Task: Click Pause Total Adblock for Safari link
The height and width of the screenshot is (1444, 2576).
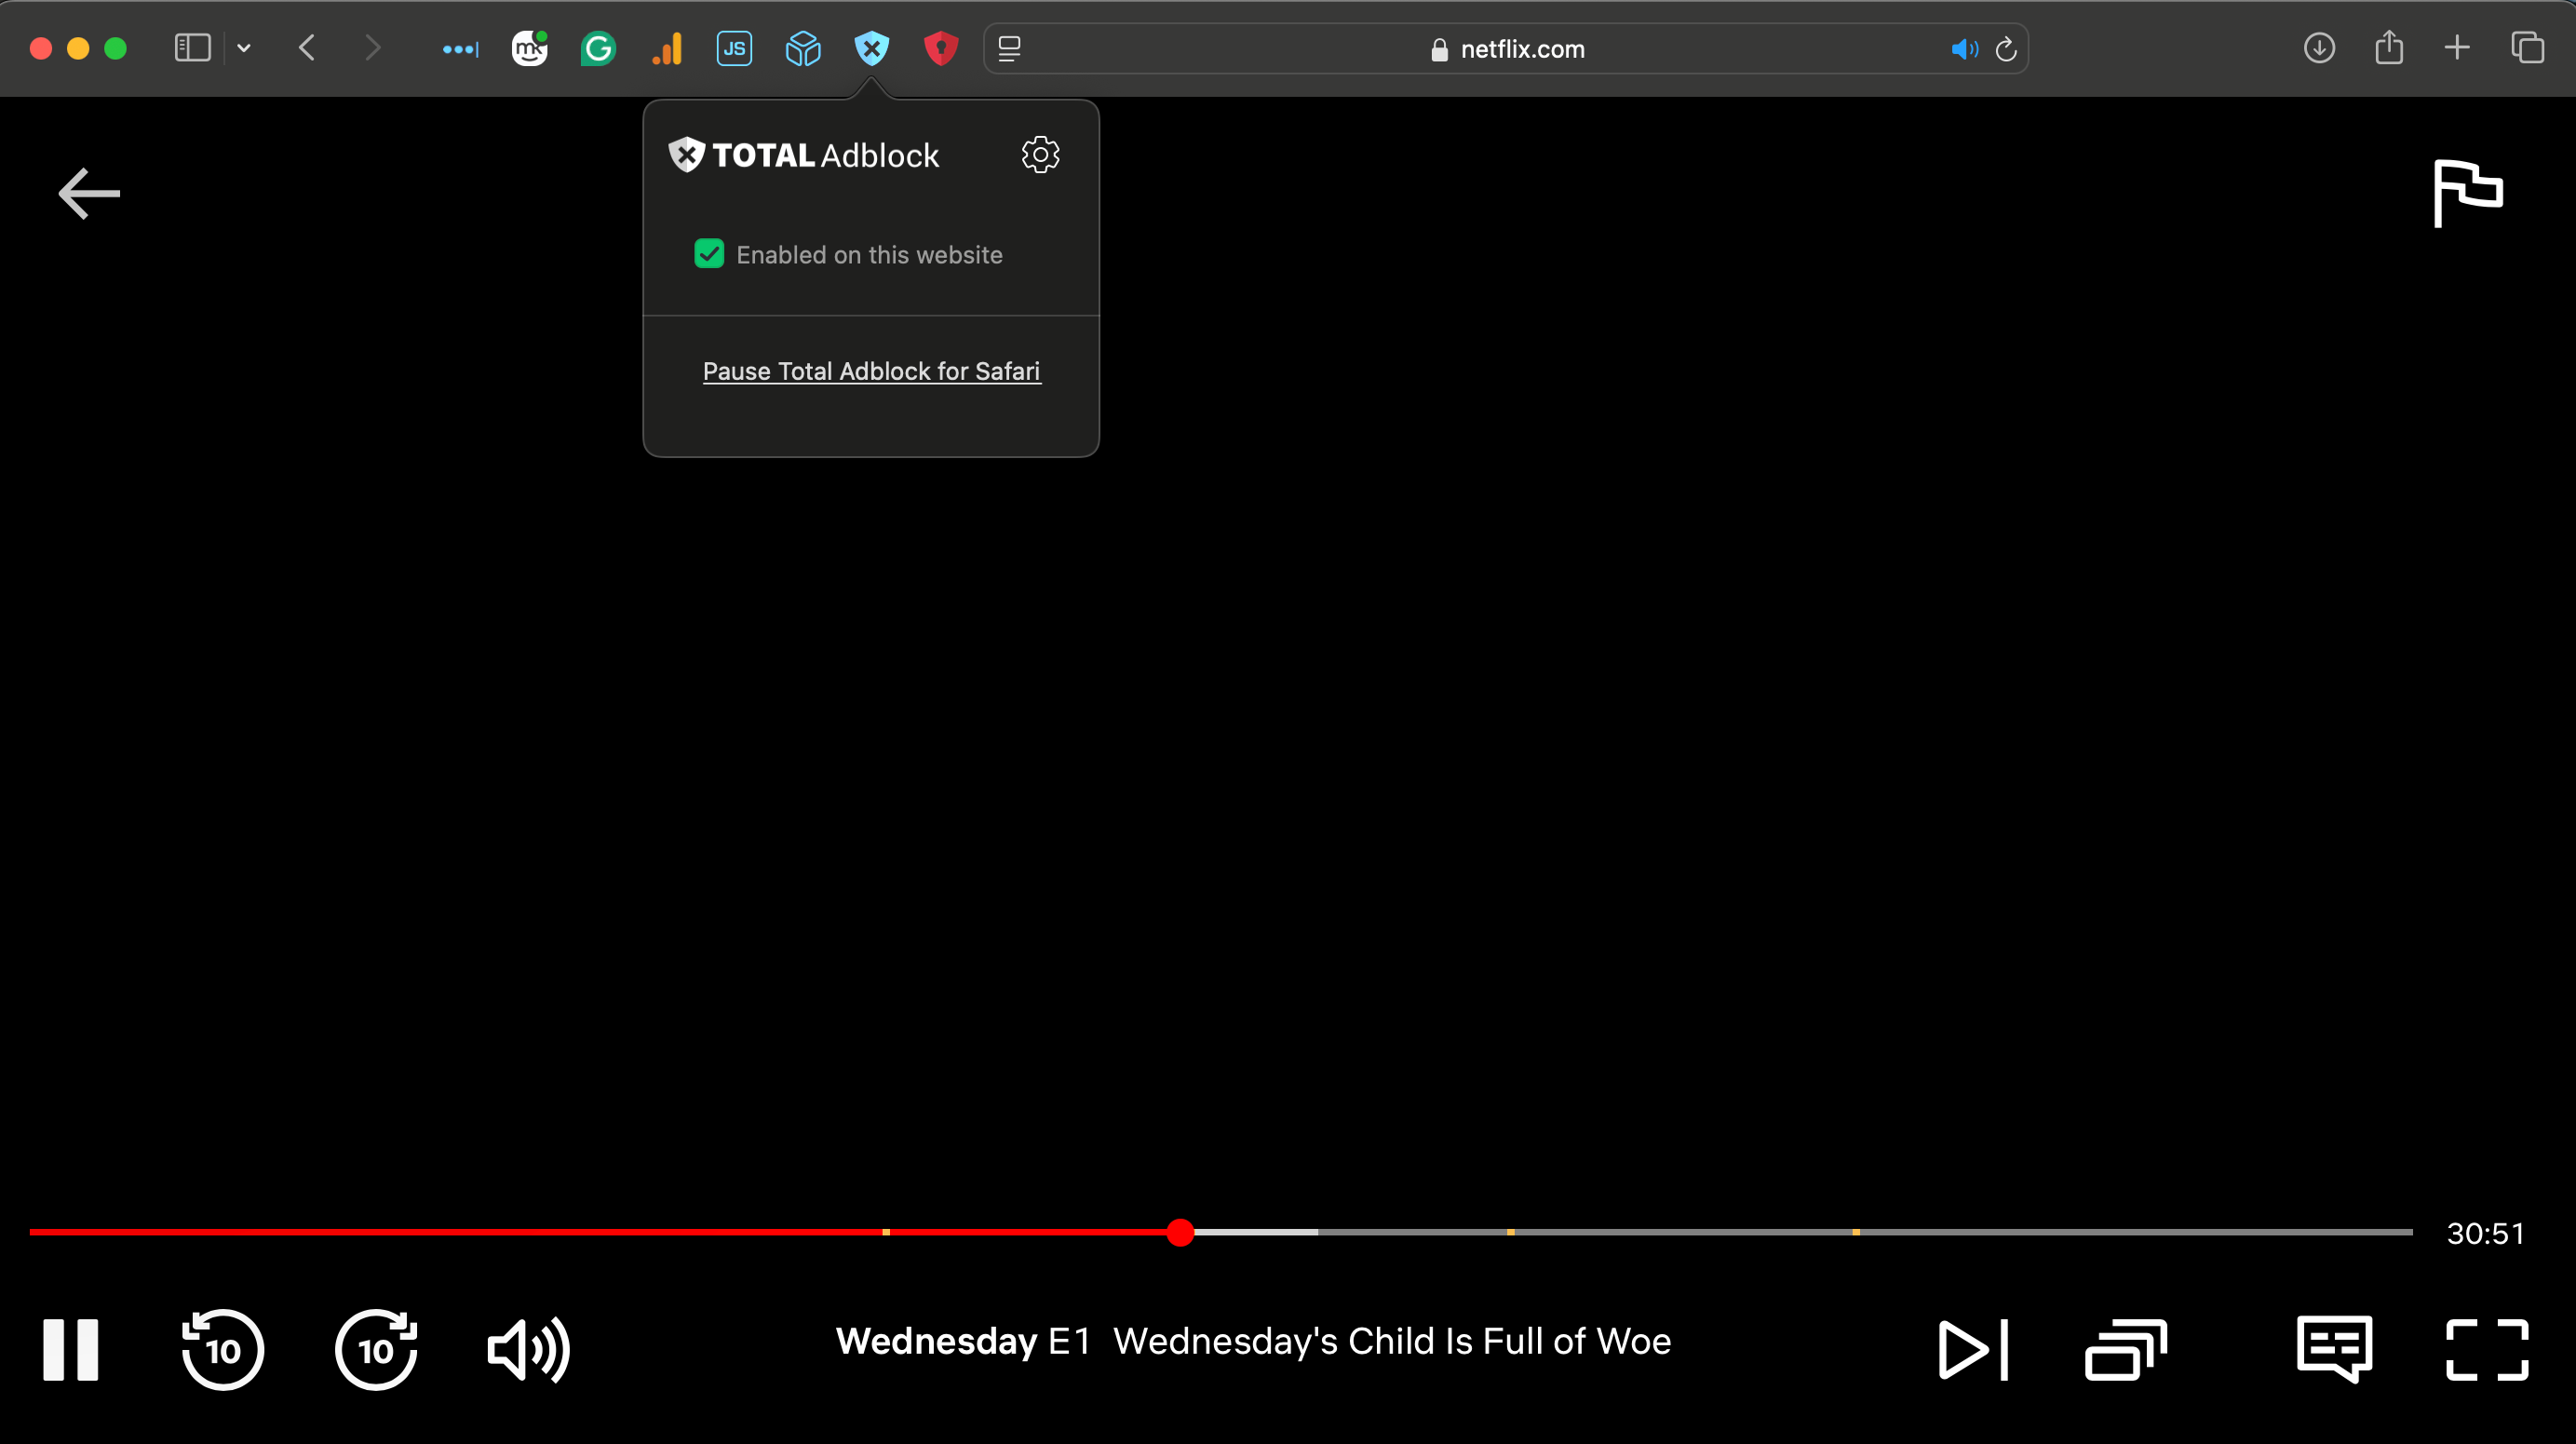Action: point(871,371)
